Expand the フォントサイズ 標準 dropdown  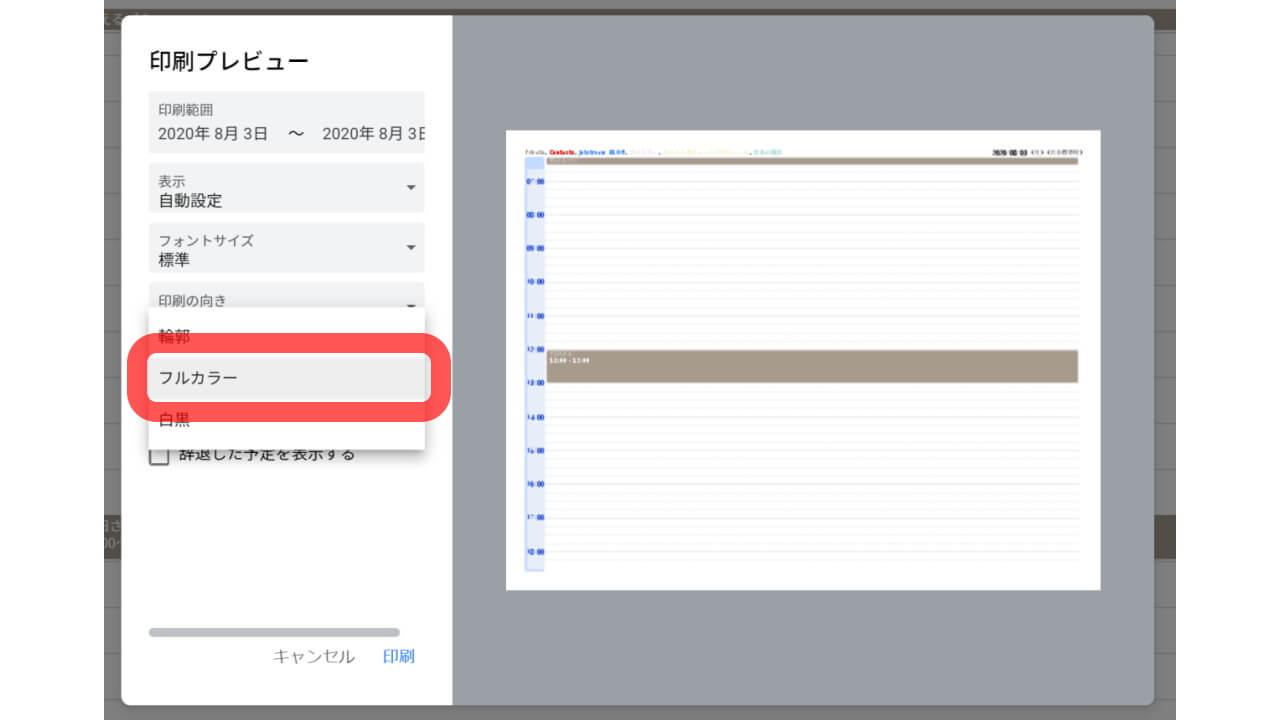[286, 248]
